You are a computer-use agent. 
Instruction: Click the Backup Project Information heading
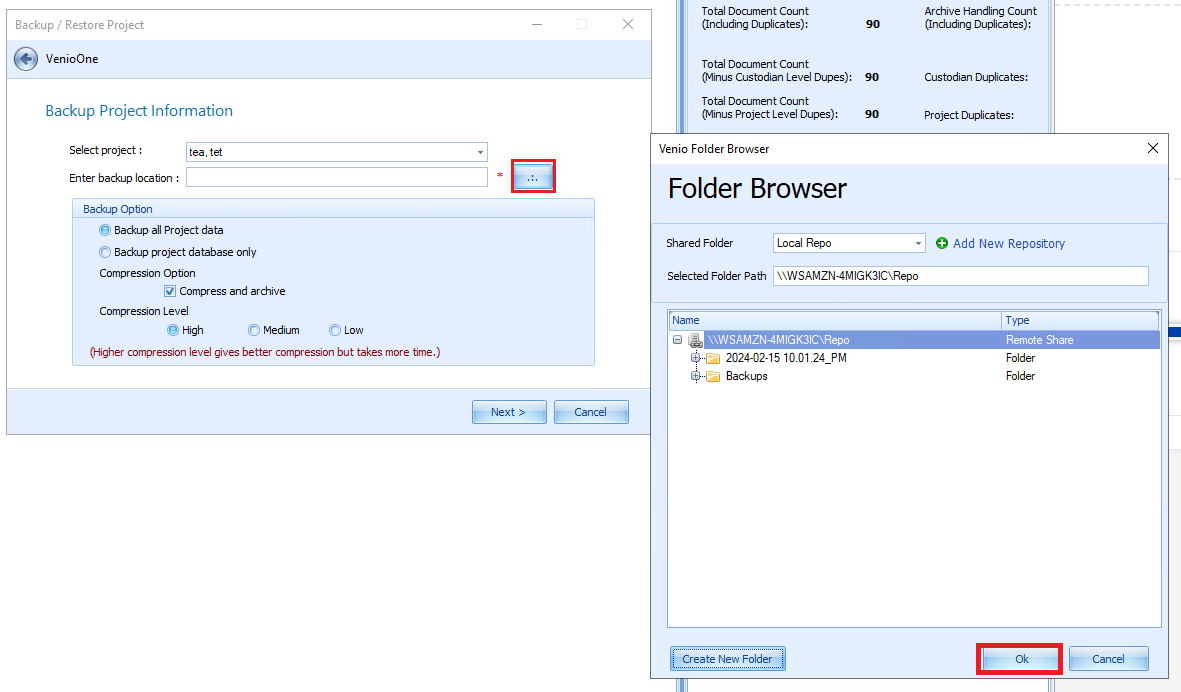tap(139, 111)
